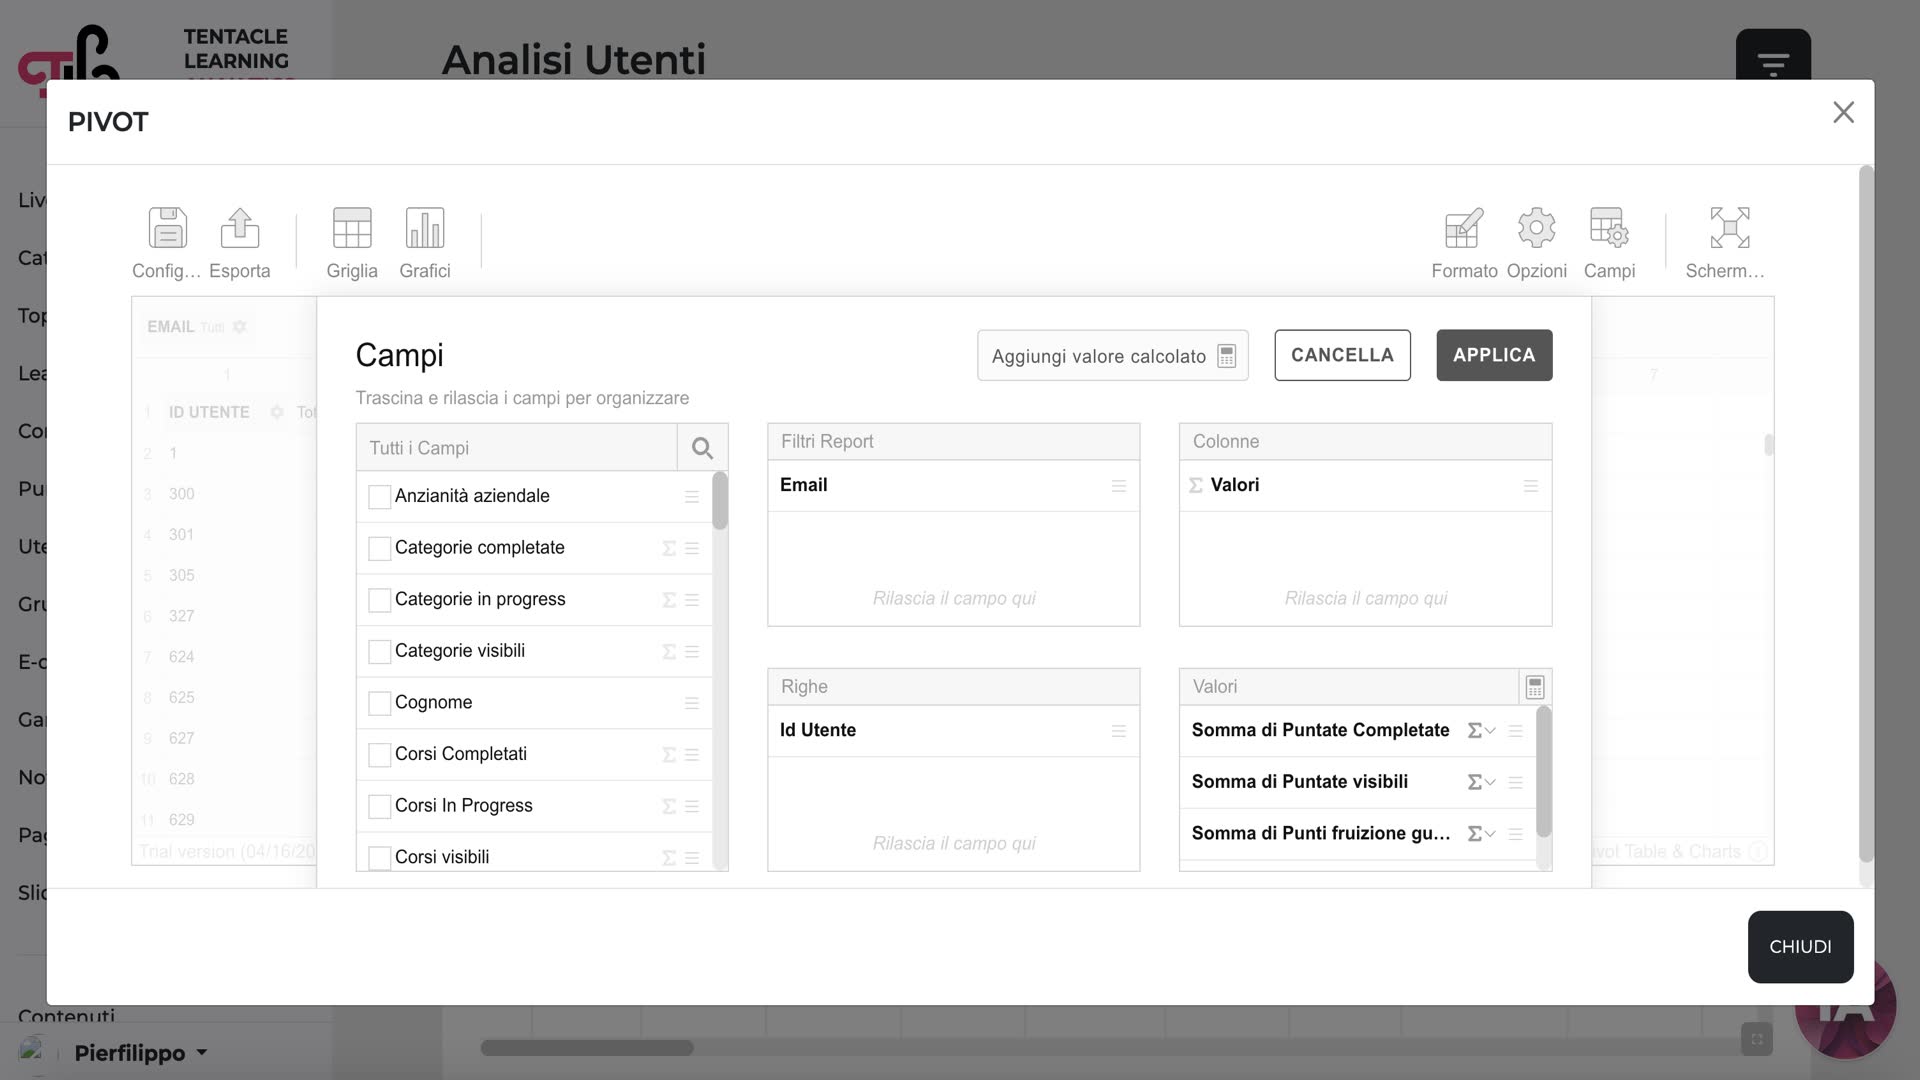Screen dimensions: 1920x1080
Task: Click the Valori list scrollbar thumb
Action: point(1543,772)
